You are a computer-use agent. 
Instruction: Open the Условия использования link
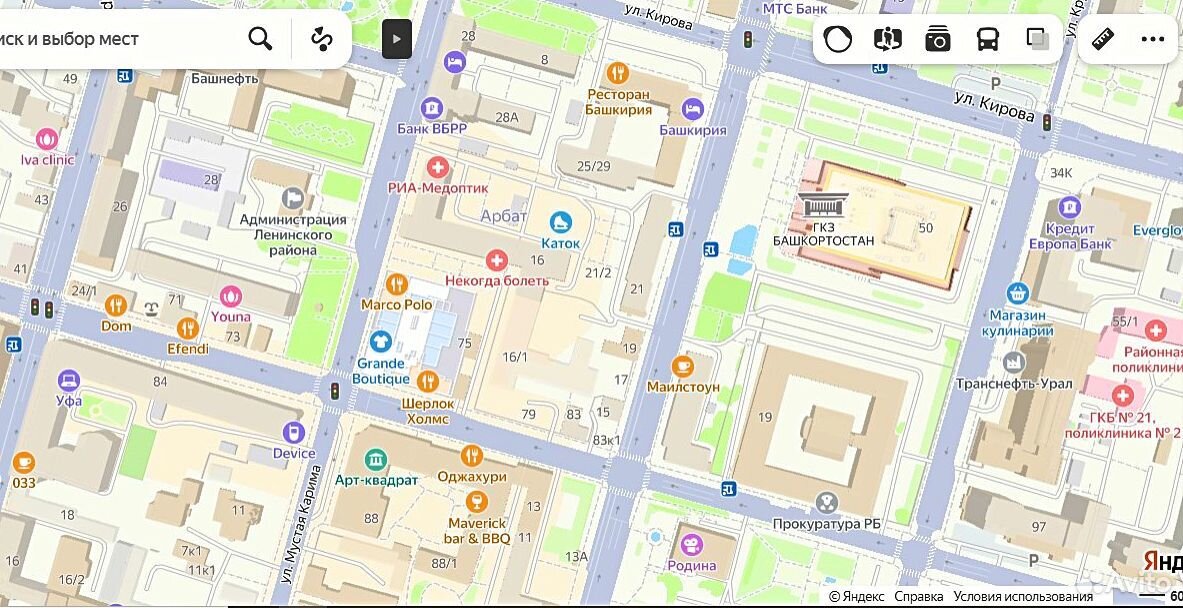click(1023, 597)
